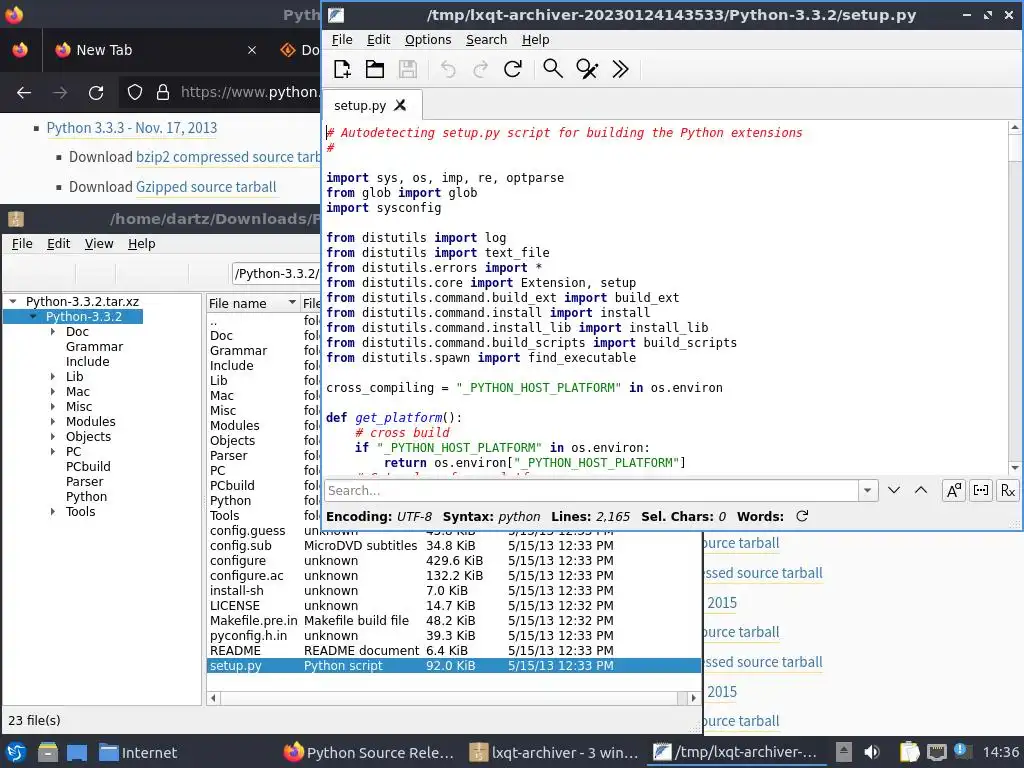Expand the Tools folder in the tree
This screenshot has height=768, width=1024.
point(53,512)
